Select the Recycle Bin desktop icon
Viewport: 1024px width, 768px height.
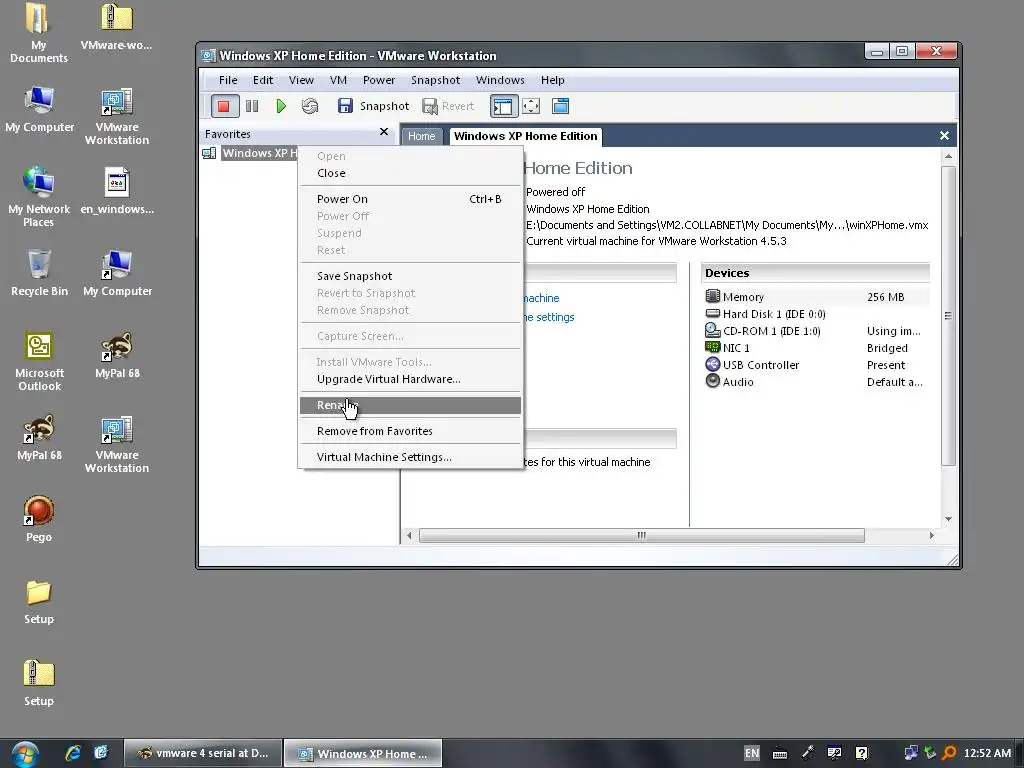[39, 273]
